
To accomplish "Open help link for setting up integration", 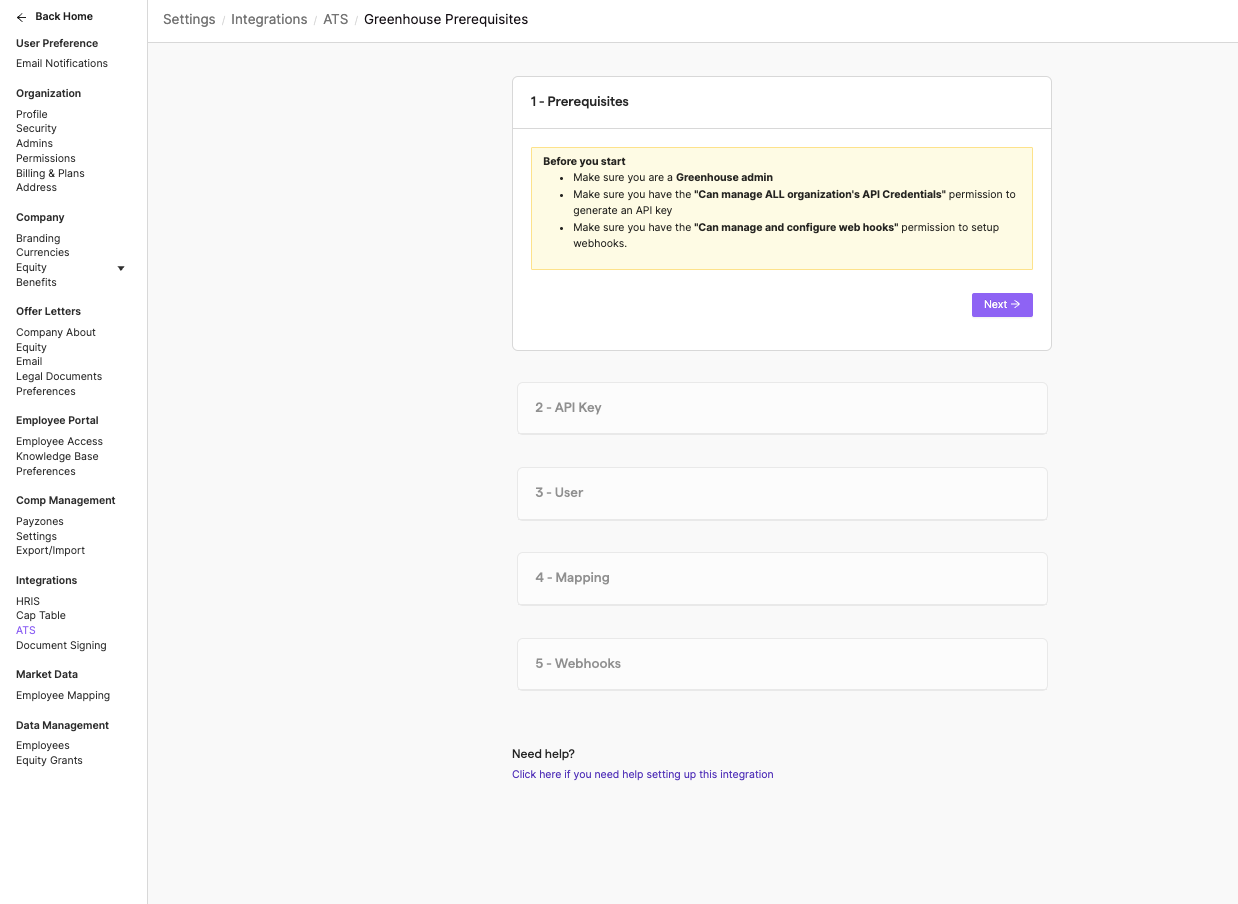I will click(642, 774).
